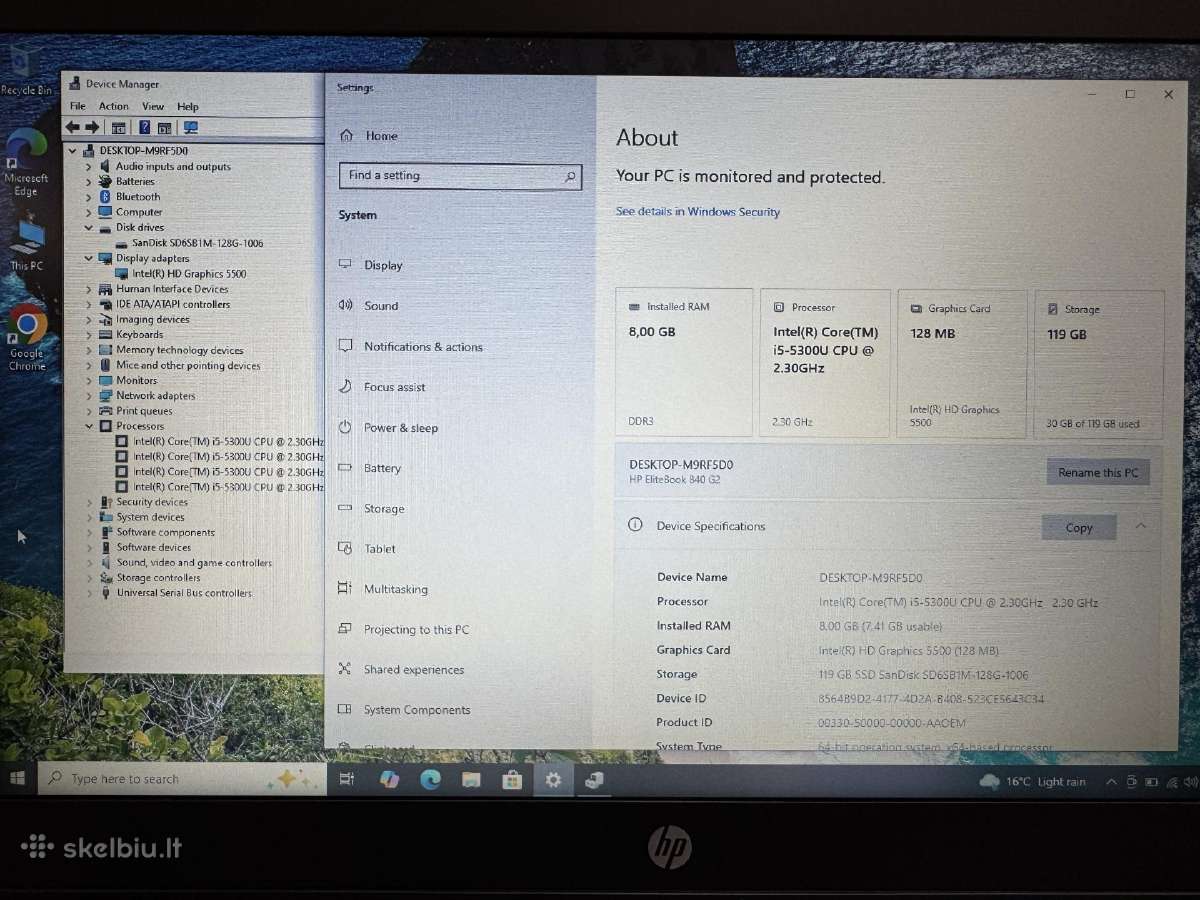The width and height of the screenshot is (1200, 900).
Task: Open Task View from the taskbar
Action: tap(347, 780)
